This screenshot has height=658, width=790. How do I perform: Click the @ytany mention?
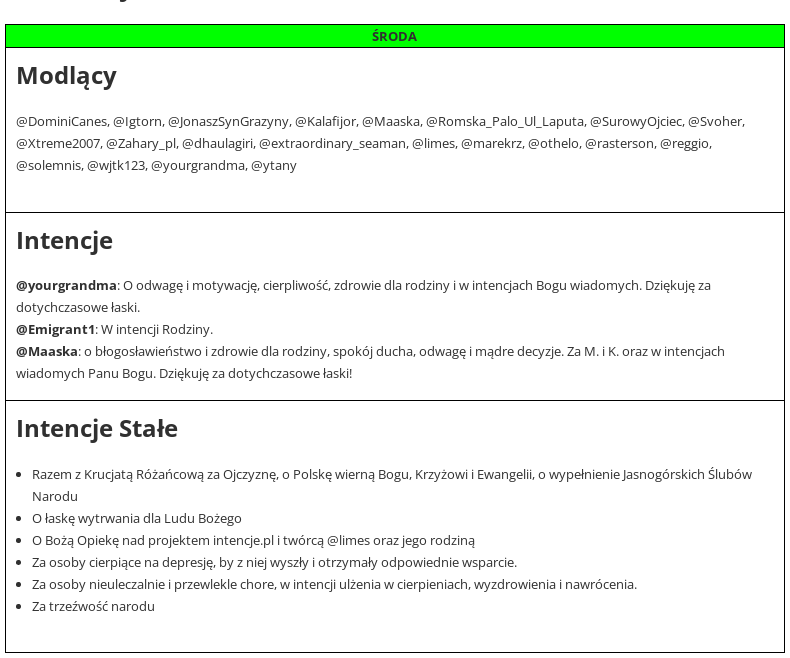tap(273, 165)
